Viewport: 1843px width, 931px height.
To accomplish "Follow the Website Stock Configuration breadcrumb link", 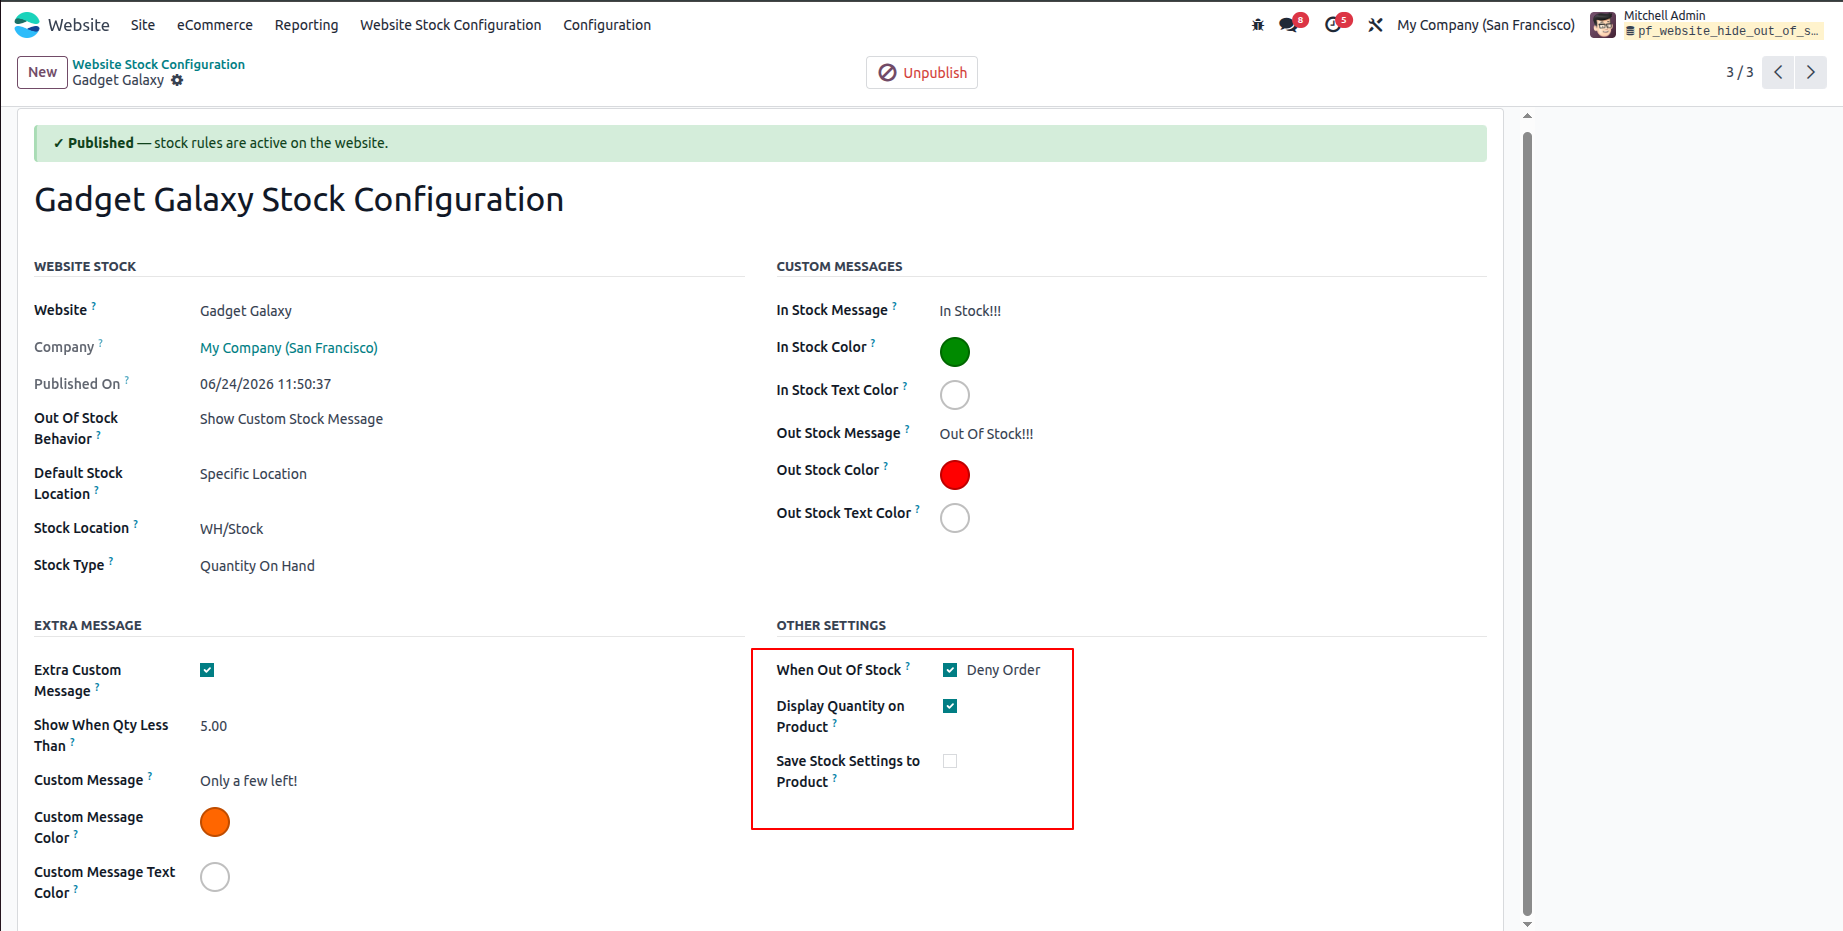I will tap(159, 64).
